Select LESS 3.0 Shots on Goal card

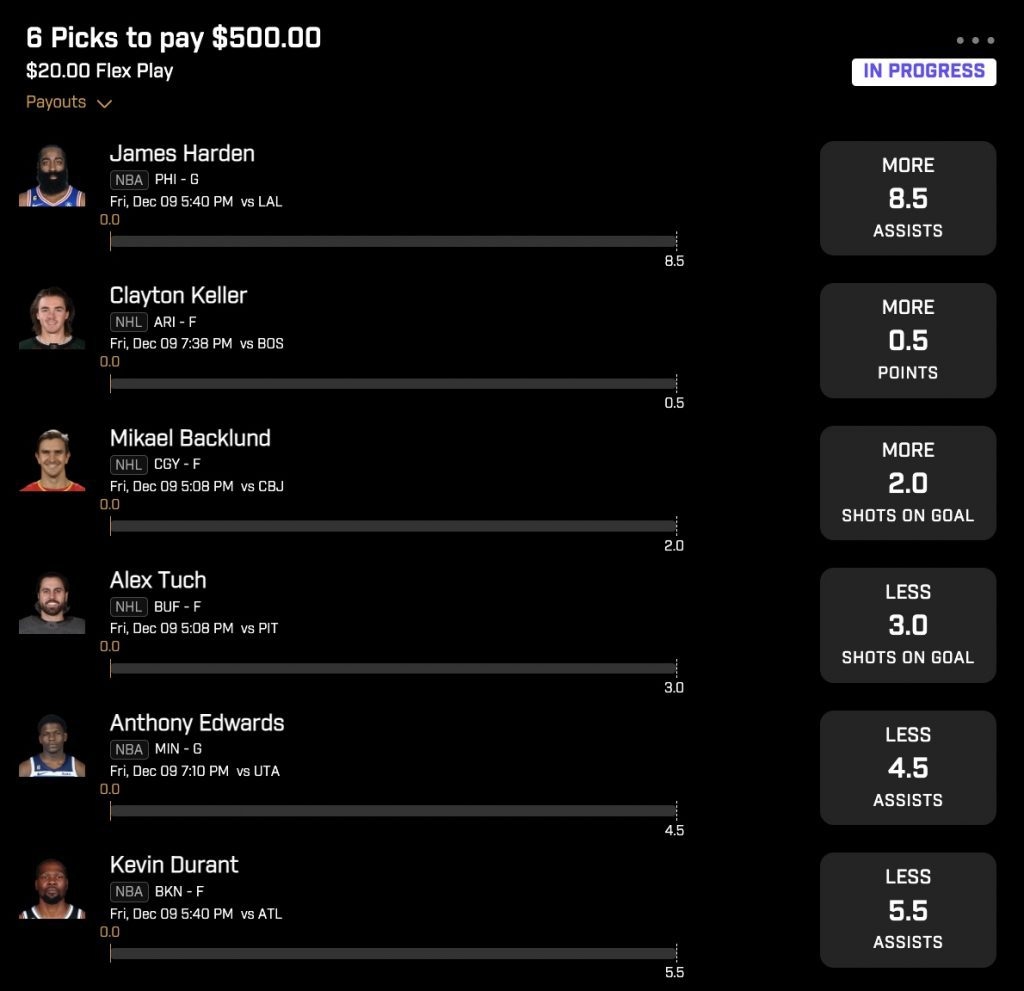coord(908,625)
